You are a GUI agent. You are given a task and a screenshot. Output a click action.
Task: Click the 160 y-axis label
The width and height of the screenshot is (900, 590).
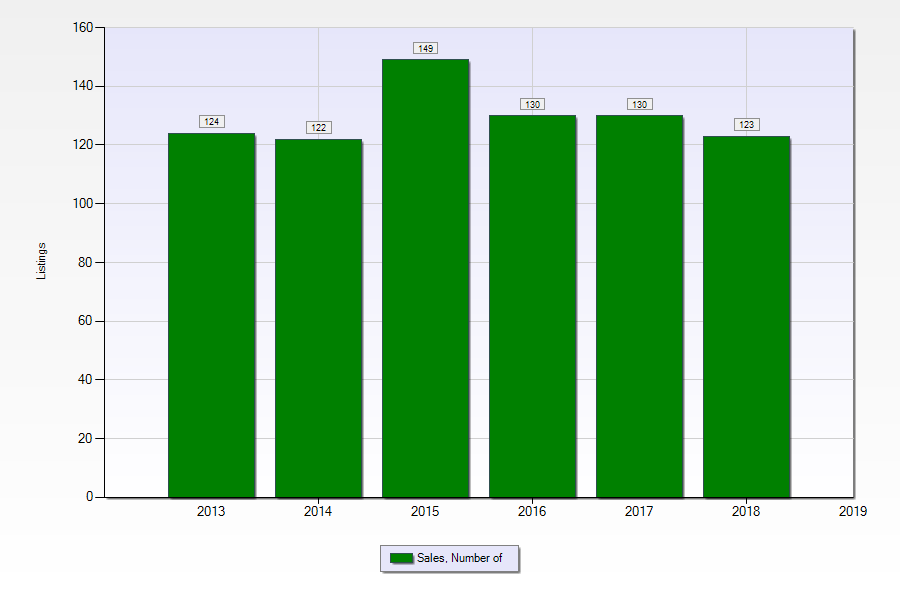[x=83, y=28]
